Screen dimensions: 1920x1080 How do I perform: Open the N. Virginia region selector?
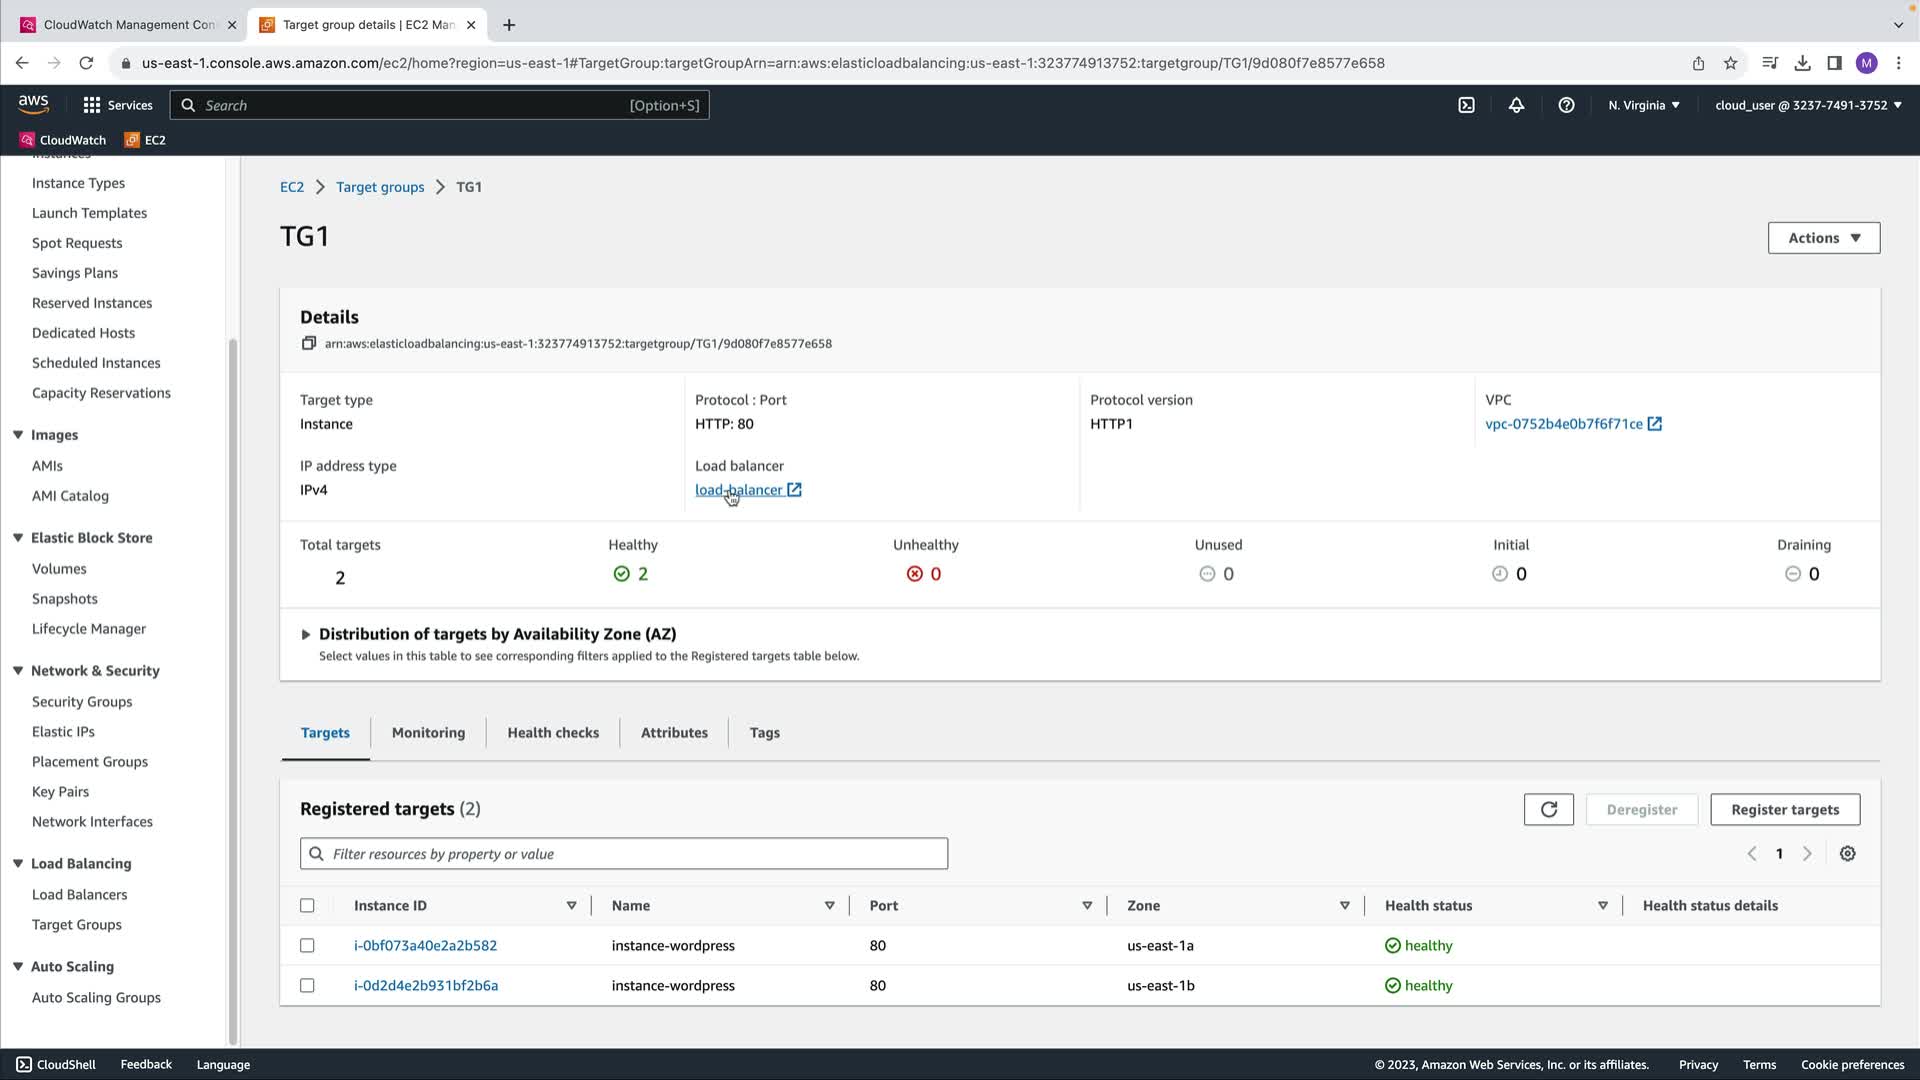point(1643,105)
